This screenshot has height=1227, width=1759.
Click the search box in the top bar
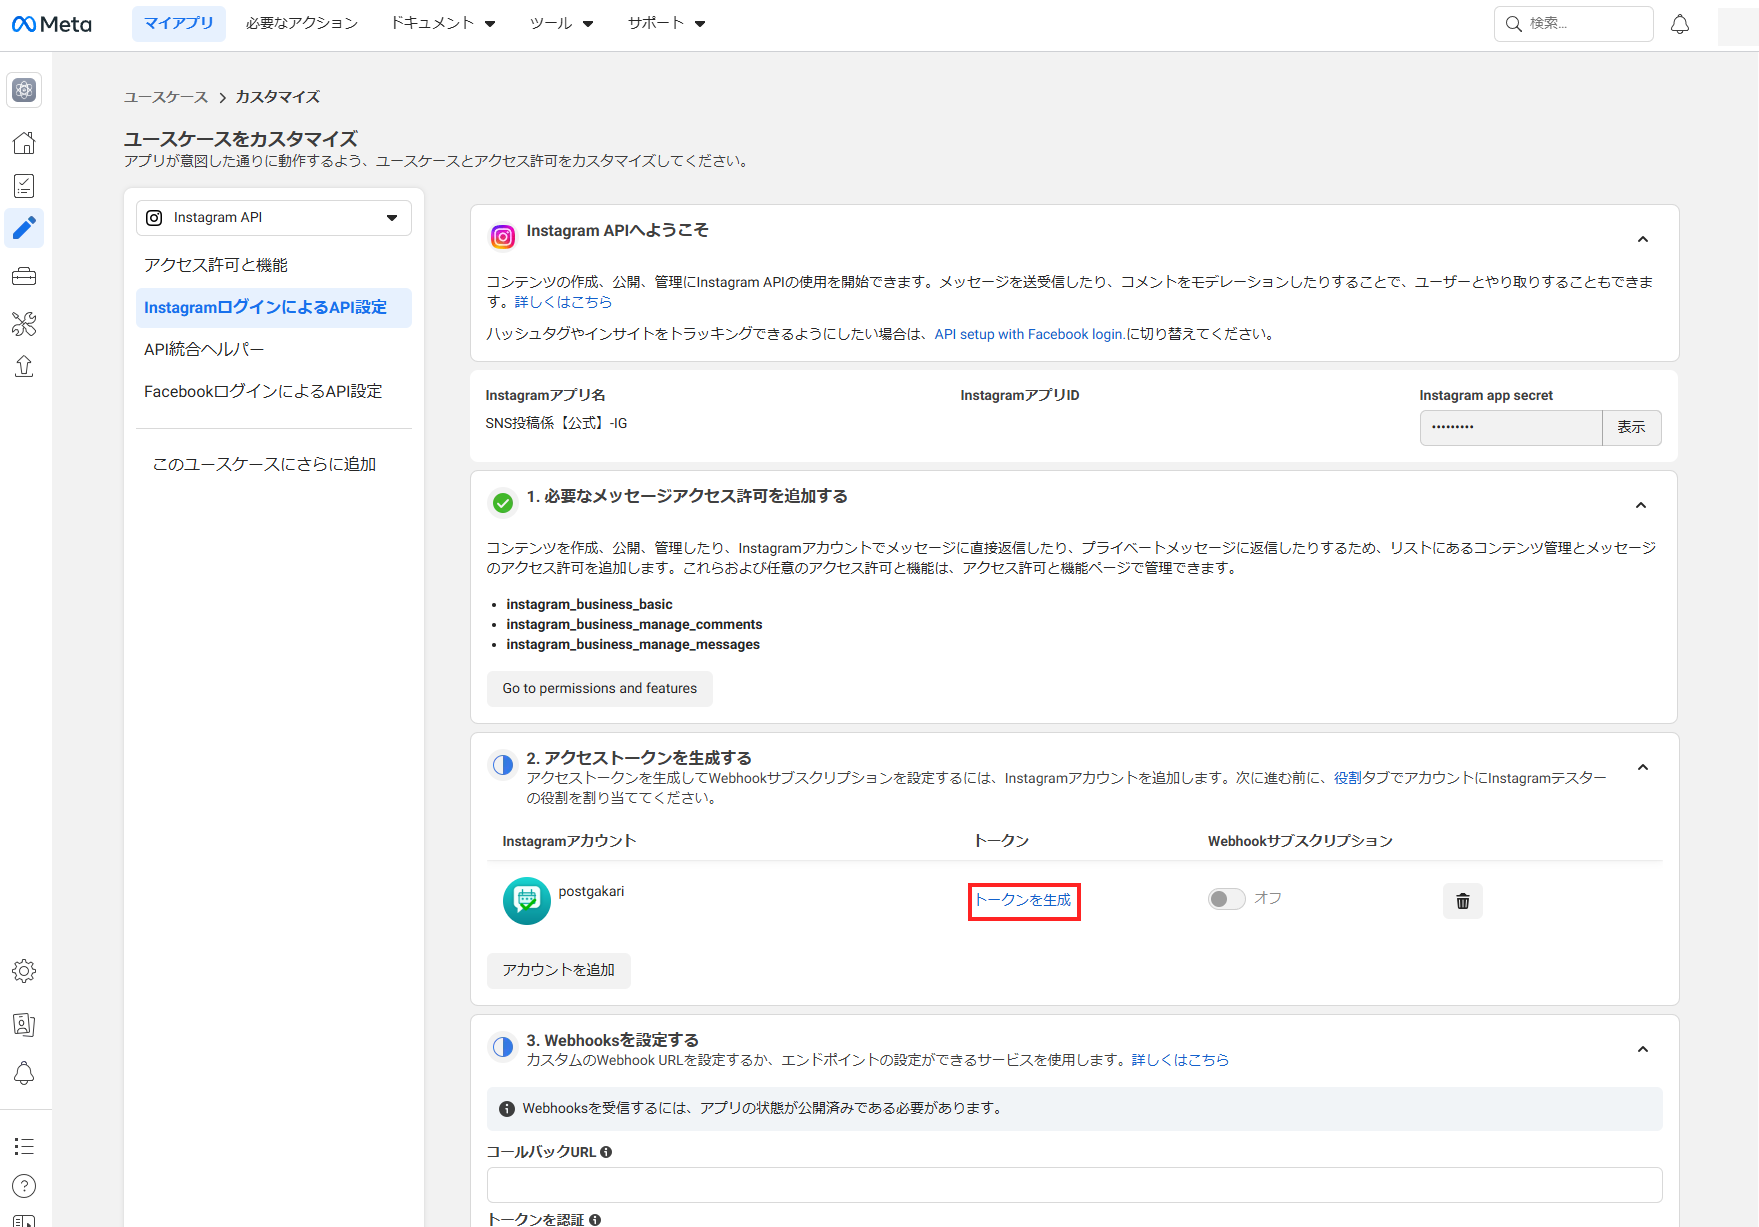(1574, 24)
